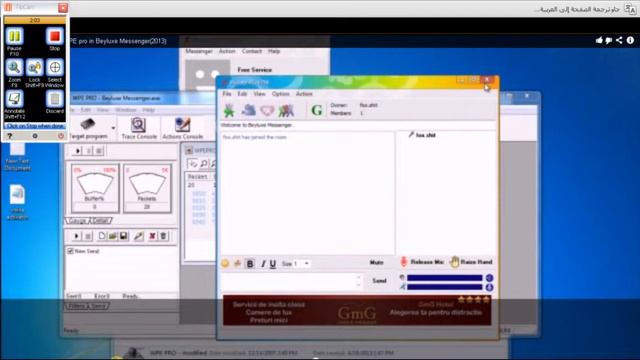Click the send list trash bin icon

(163, 236)
